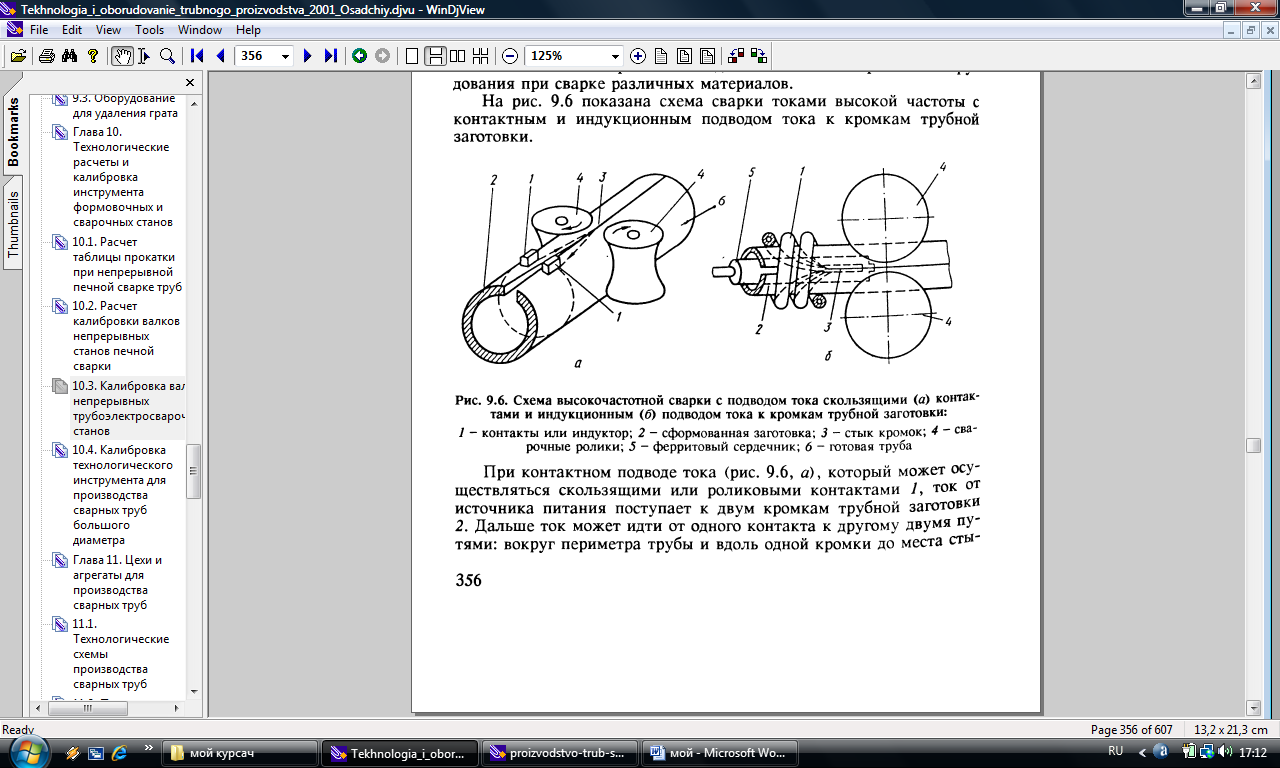The width and height of the screenshot is (1280, 768).
Task: Expand hidden quick launch items chevron
Action: point(149,747)
